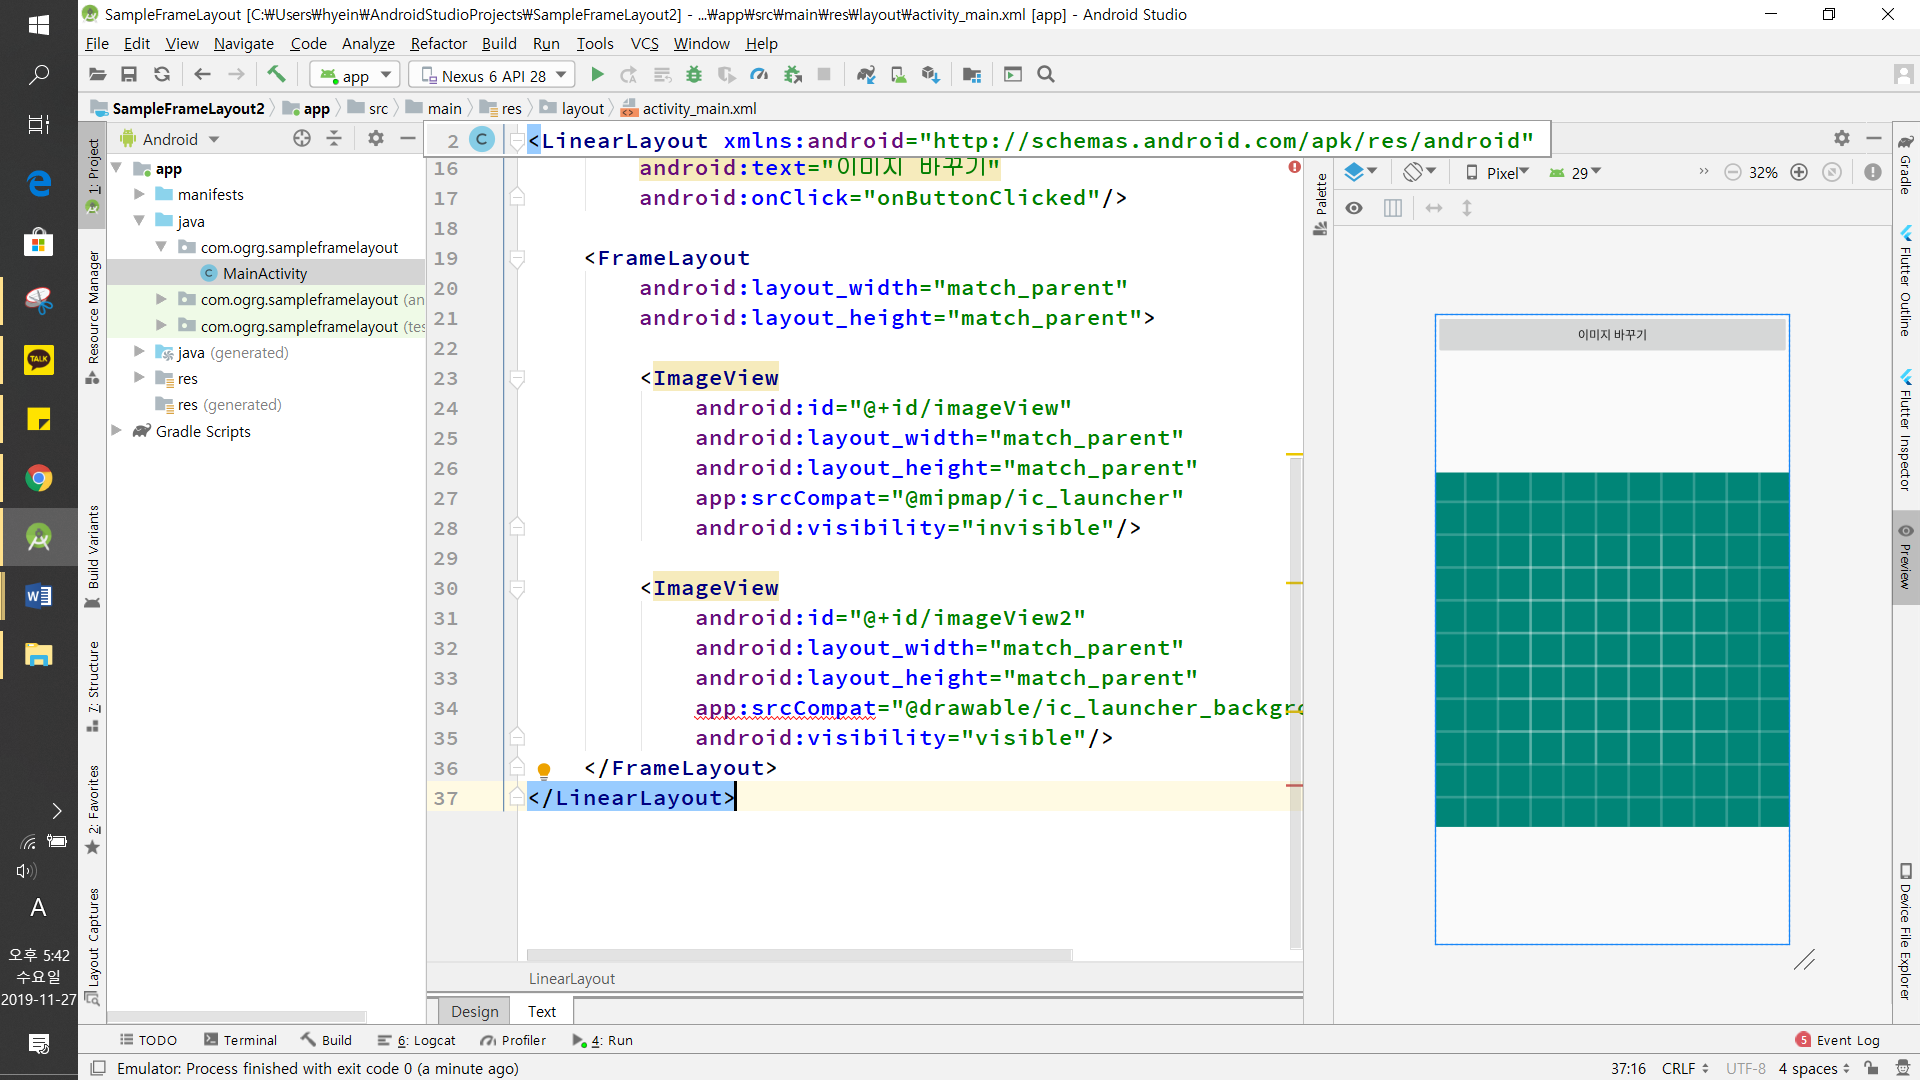Click the Make Project hammer icon

pos(276,74)
